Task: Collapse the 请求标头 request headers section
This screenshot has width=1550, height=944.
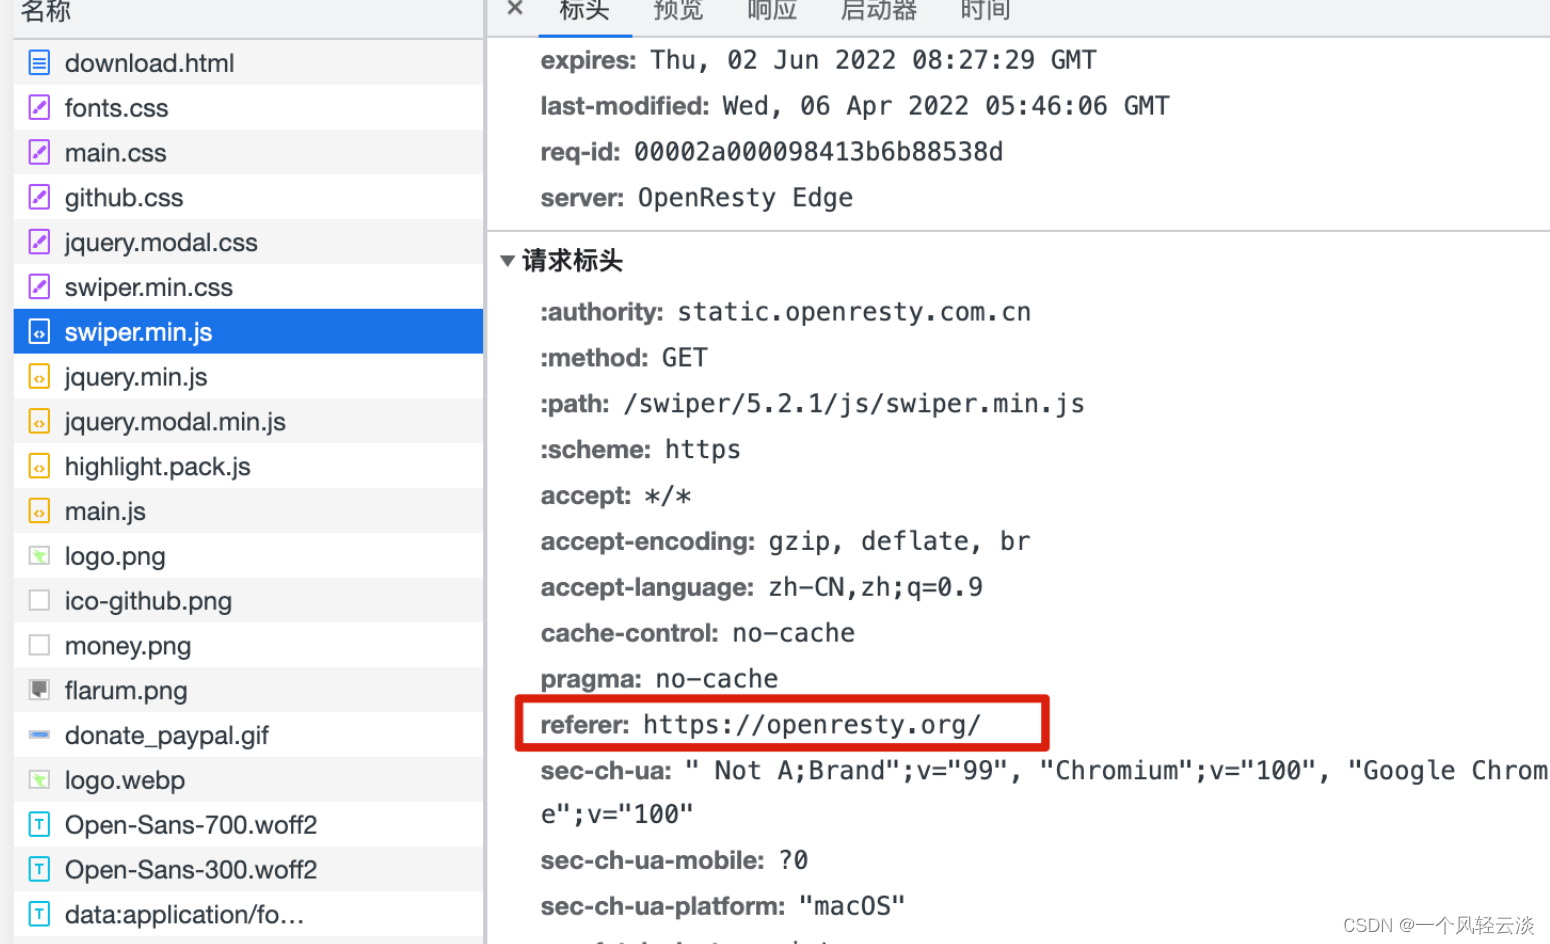Action: [508, 260]
